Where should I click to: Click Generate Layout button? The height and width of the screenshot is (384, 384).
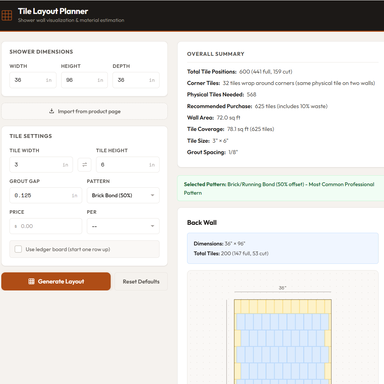[x=56, y=281]
